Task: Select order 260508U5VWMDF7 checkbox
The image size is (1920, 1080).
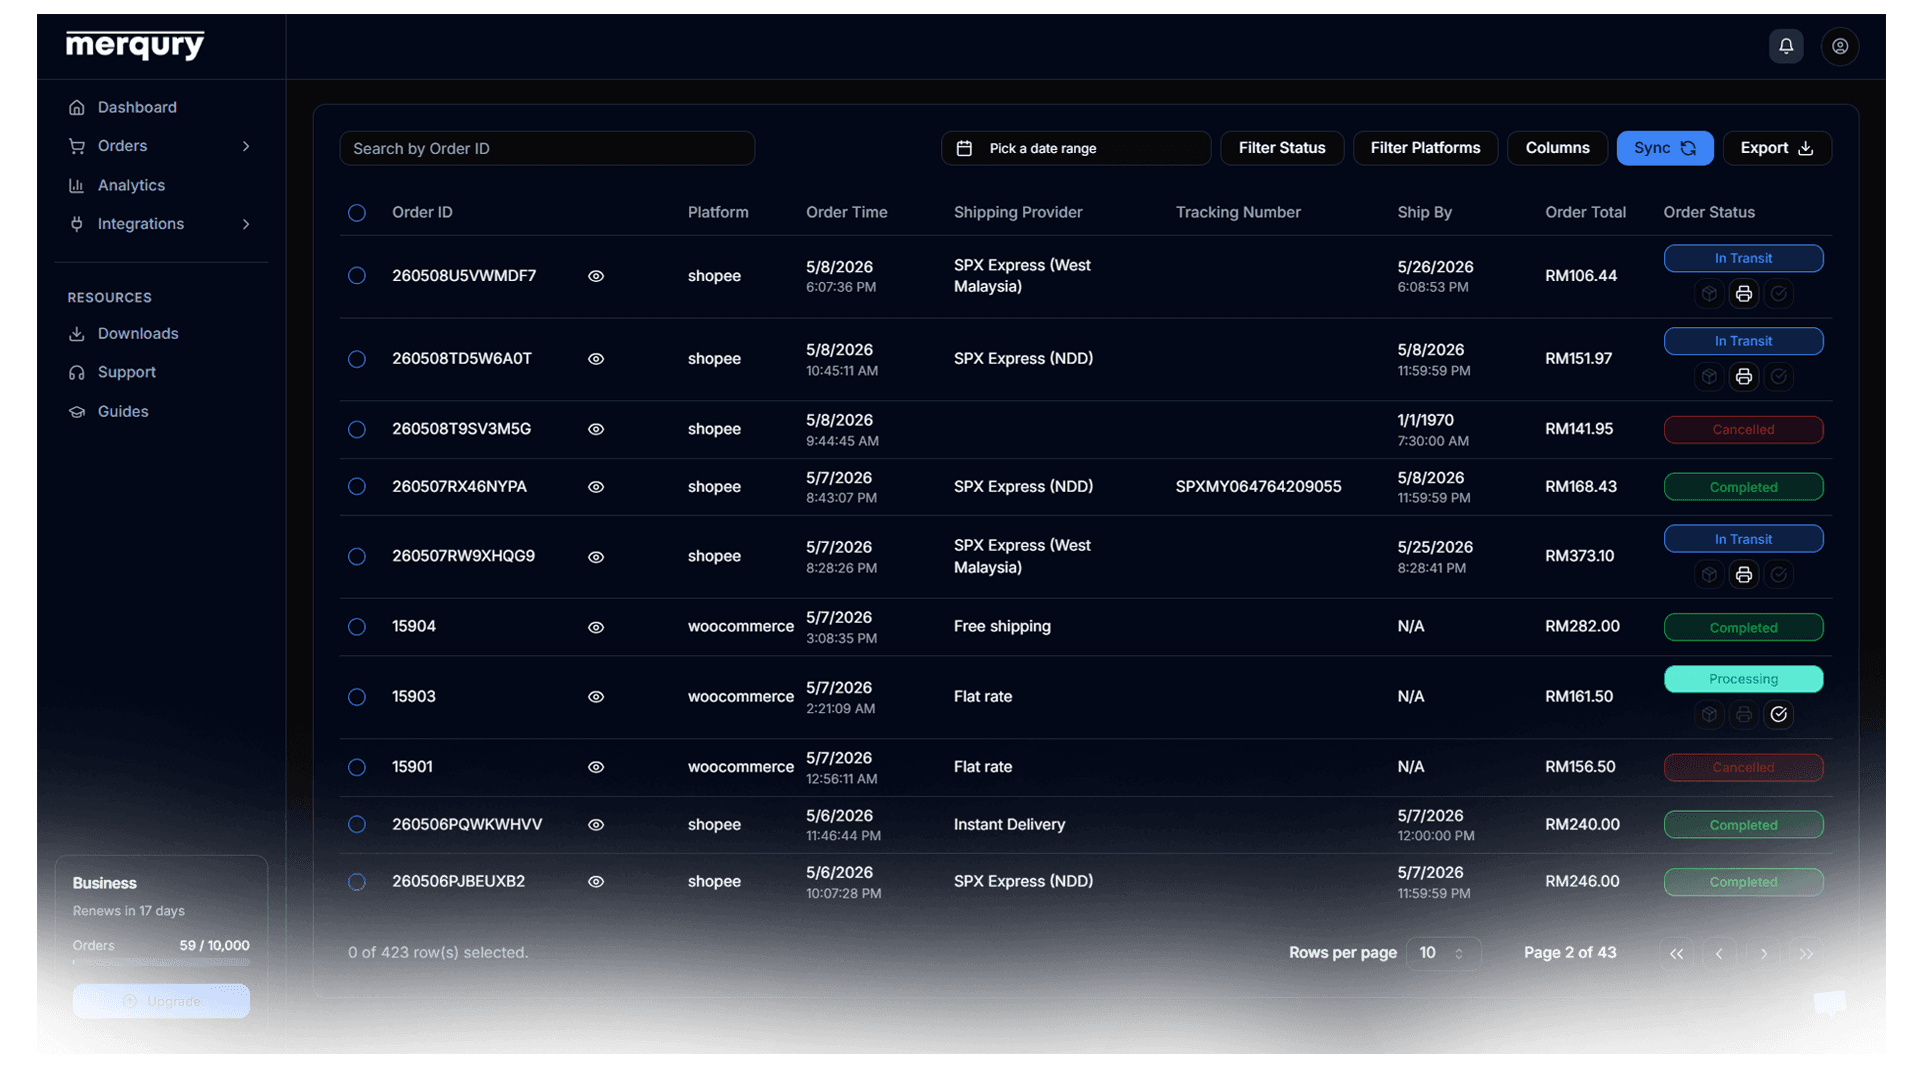Action: point(357,276)
